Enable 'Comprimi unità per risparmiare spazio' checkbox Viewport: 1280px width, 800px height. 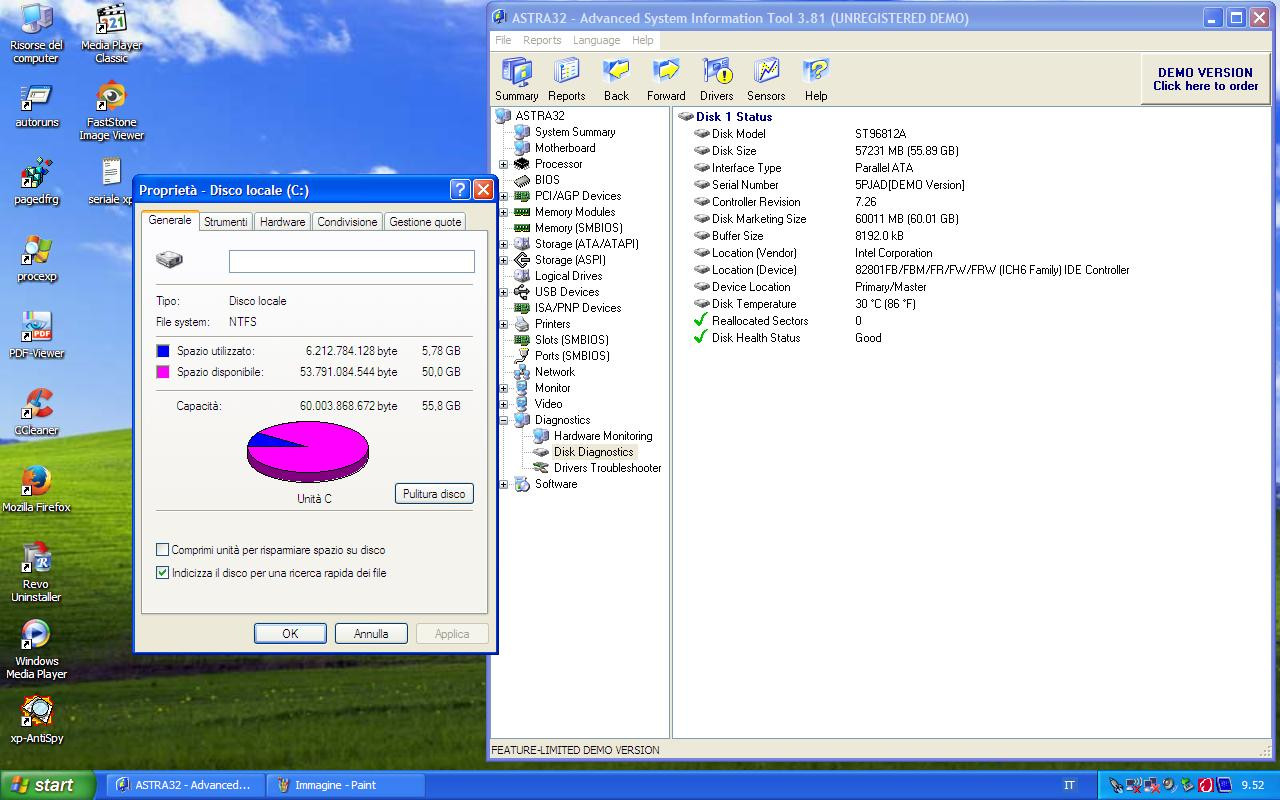point(163,550)
